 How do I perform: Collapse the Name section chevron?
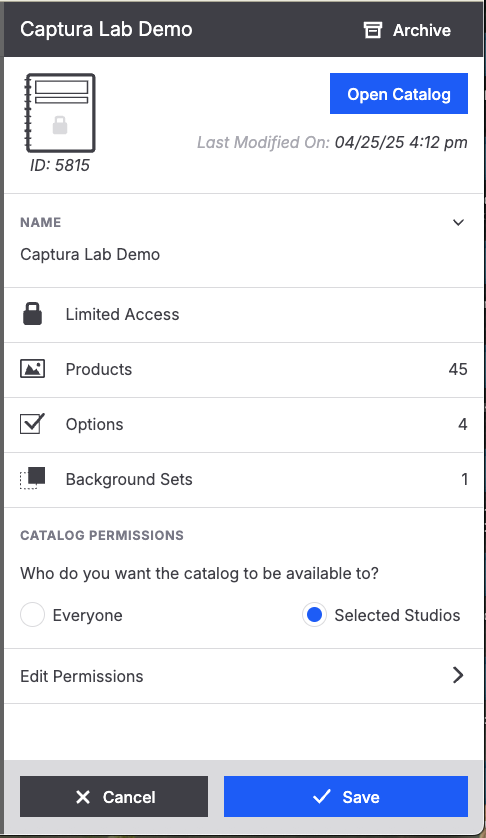[458, 222]
